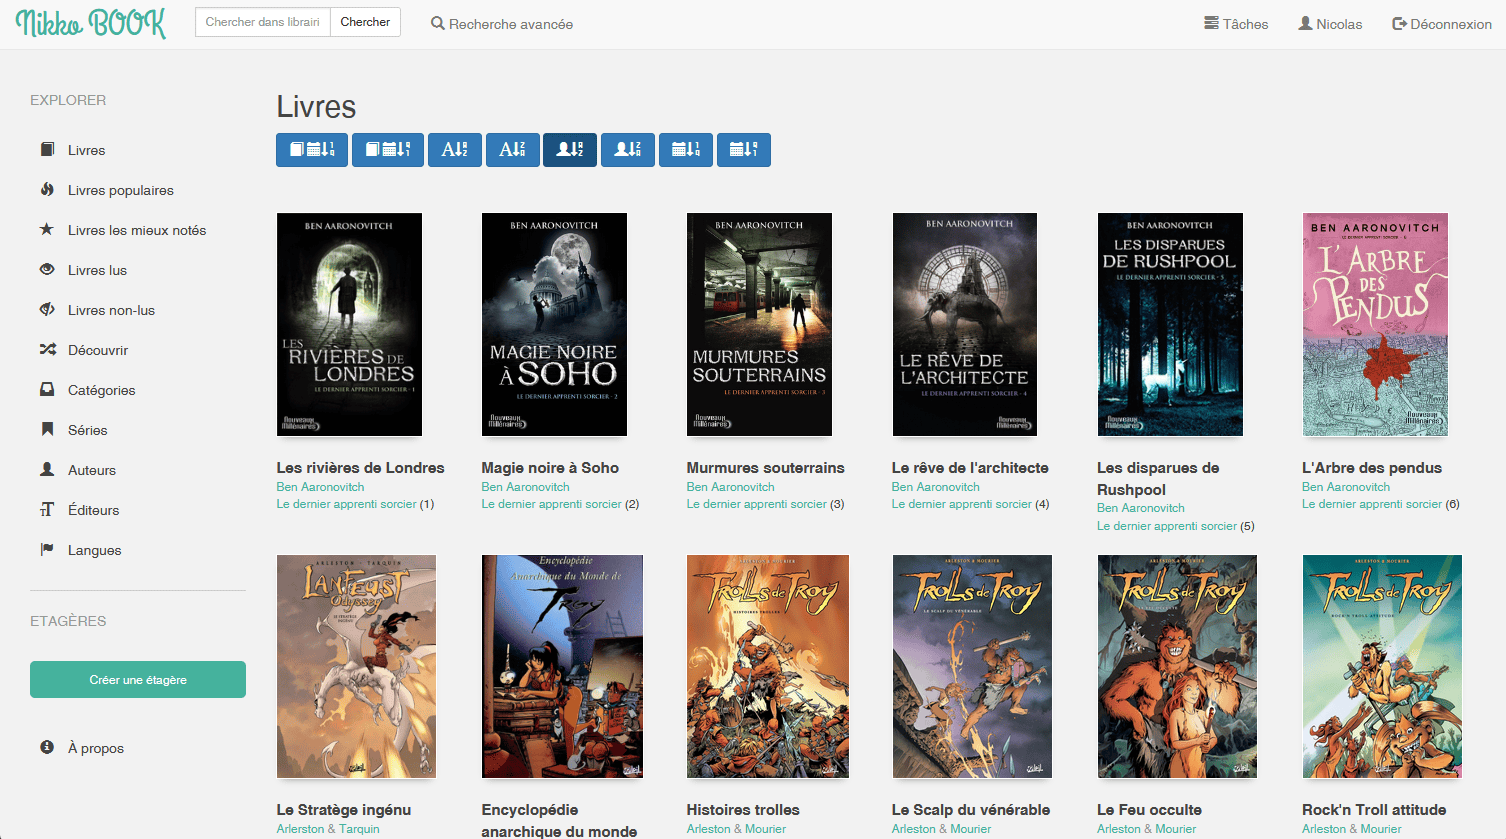Viewport: 1506px width, 839px height.
Task: Open Nicolas user profile
Action: (x=1330, y=24)
